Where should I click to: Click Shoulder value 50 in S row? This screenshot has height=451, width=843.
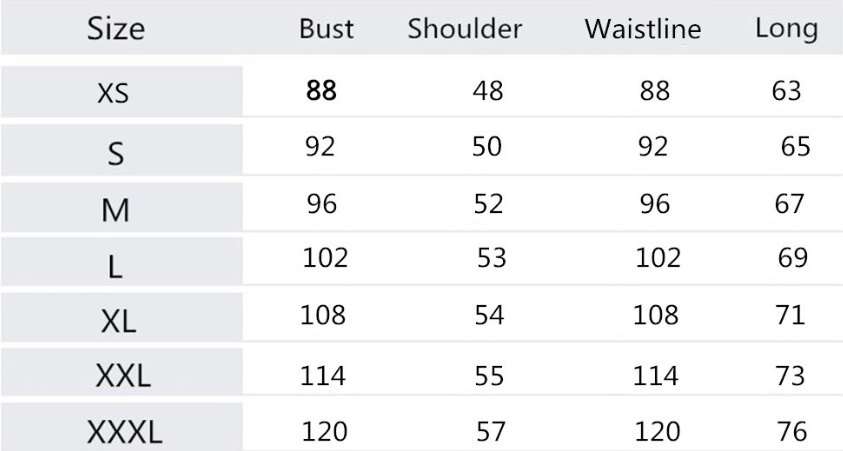tap(488, 147)
